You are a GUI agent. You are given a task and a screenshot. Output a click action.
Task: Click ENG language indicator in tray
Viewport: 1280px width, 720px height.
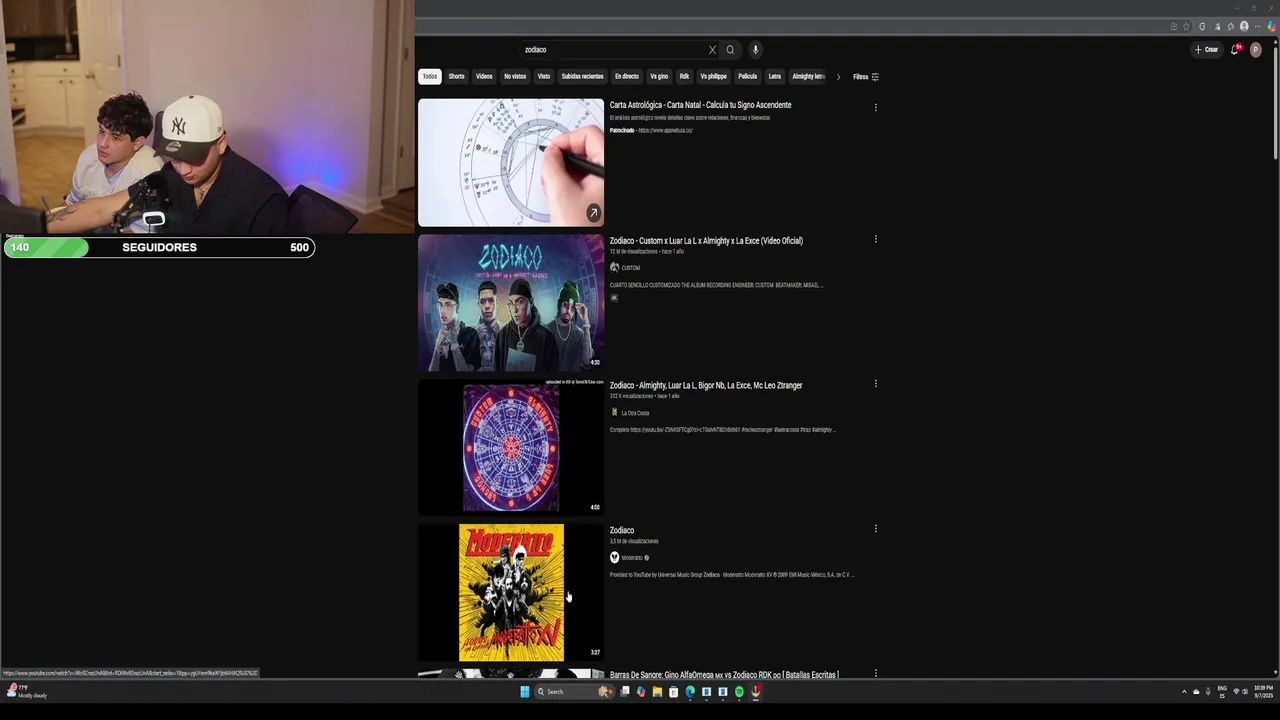1222,691
